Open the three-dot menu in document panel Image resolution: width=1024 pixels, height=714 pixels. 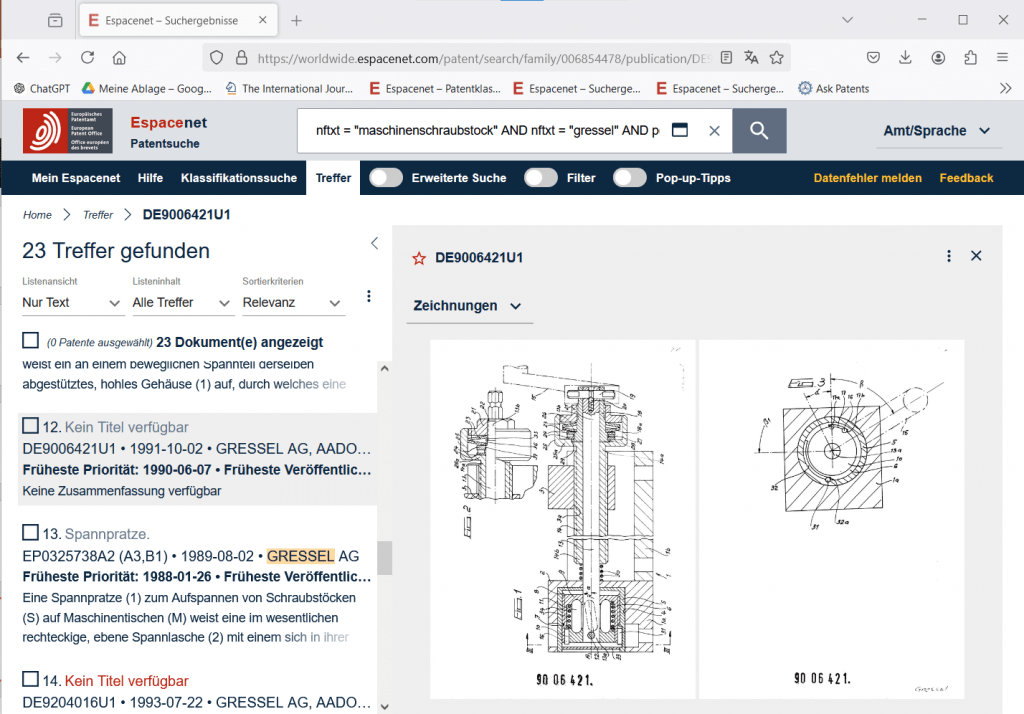coord(948,257)
